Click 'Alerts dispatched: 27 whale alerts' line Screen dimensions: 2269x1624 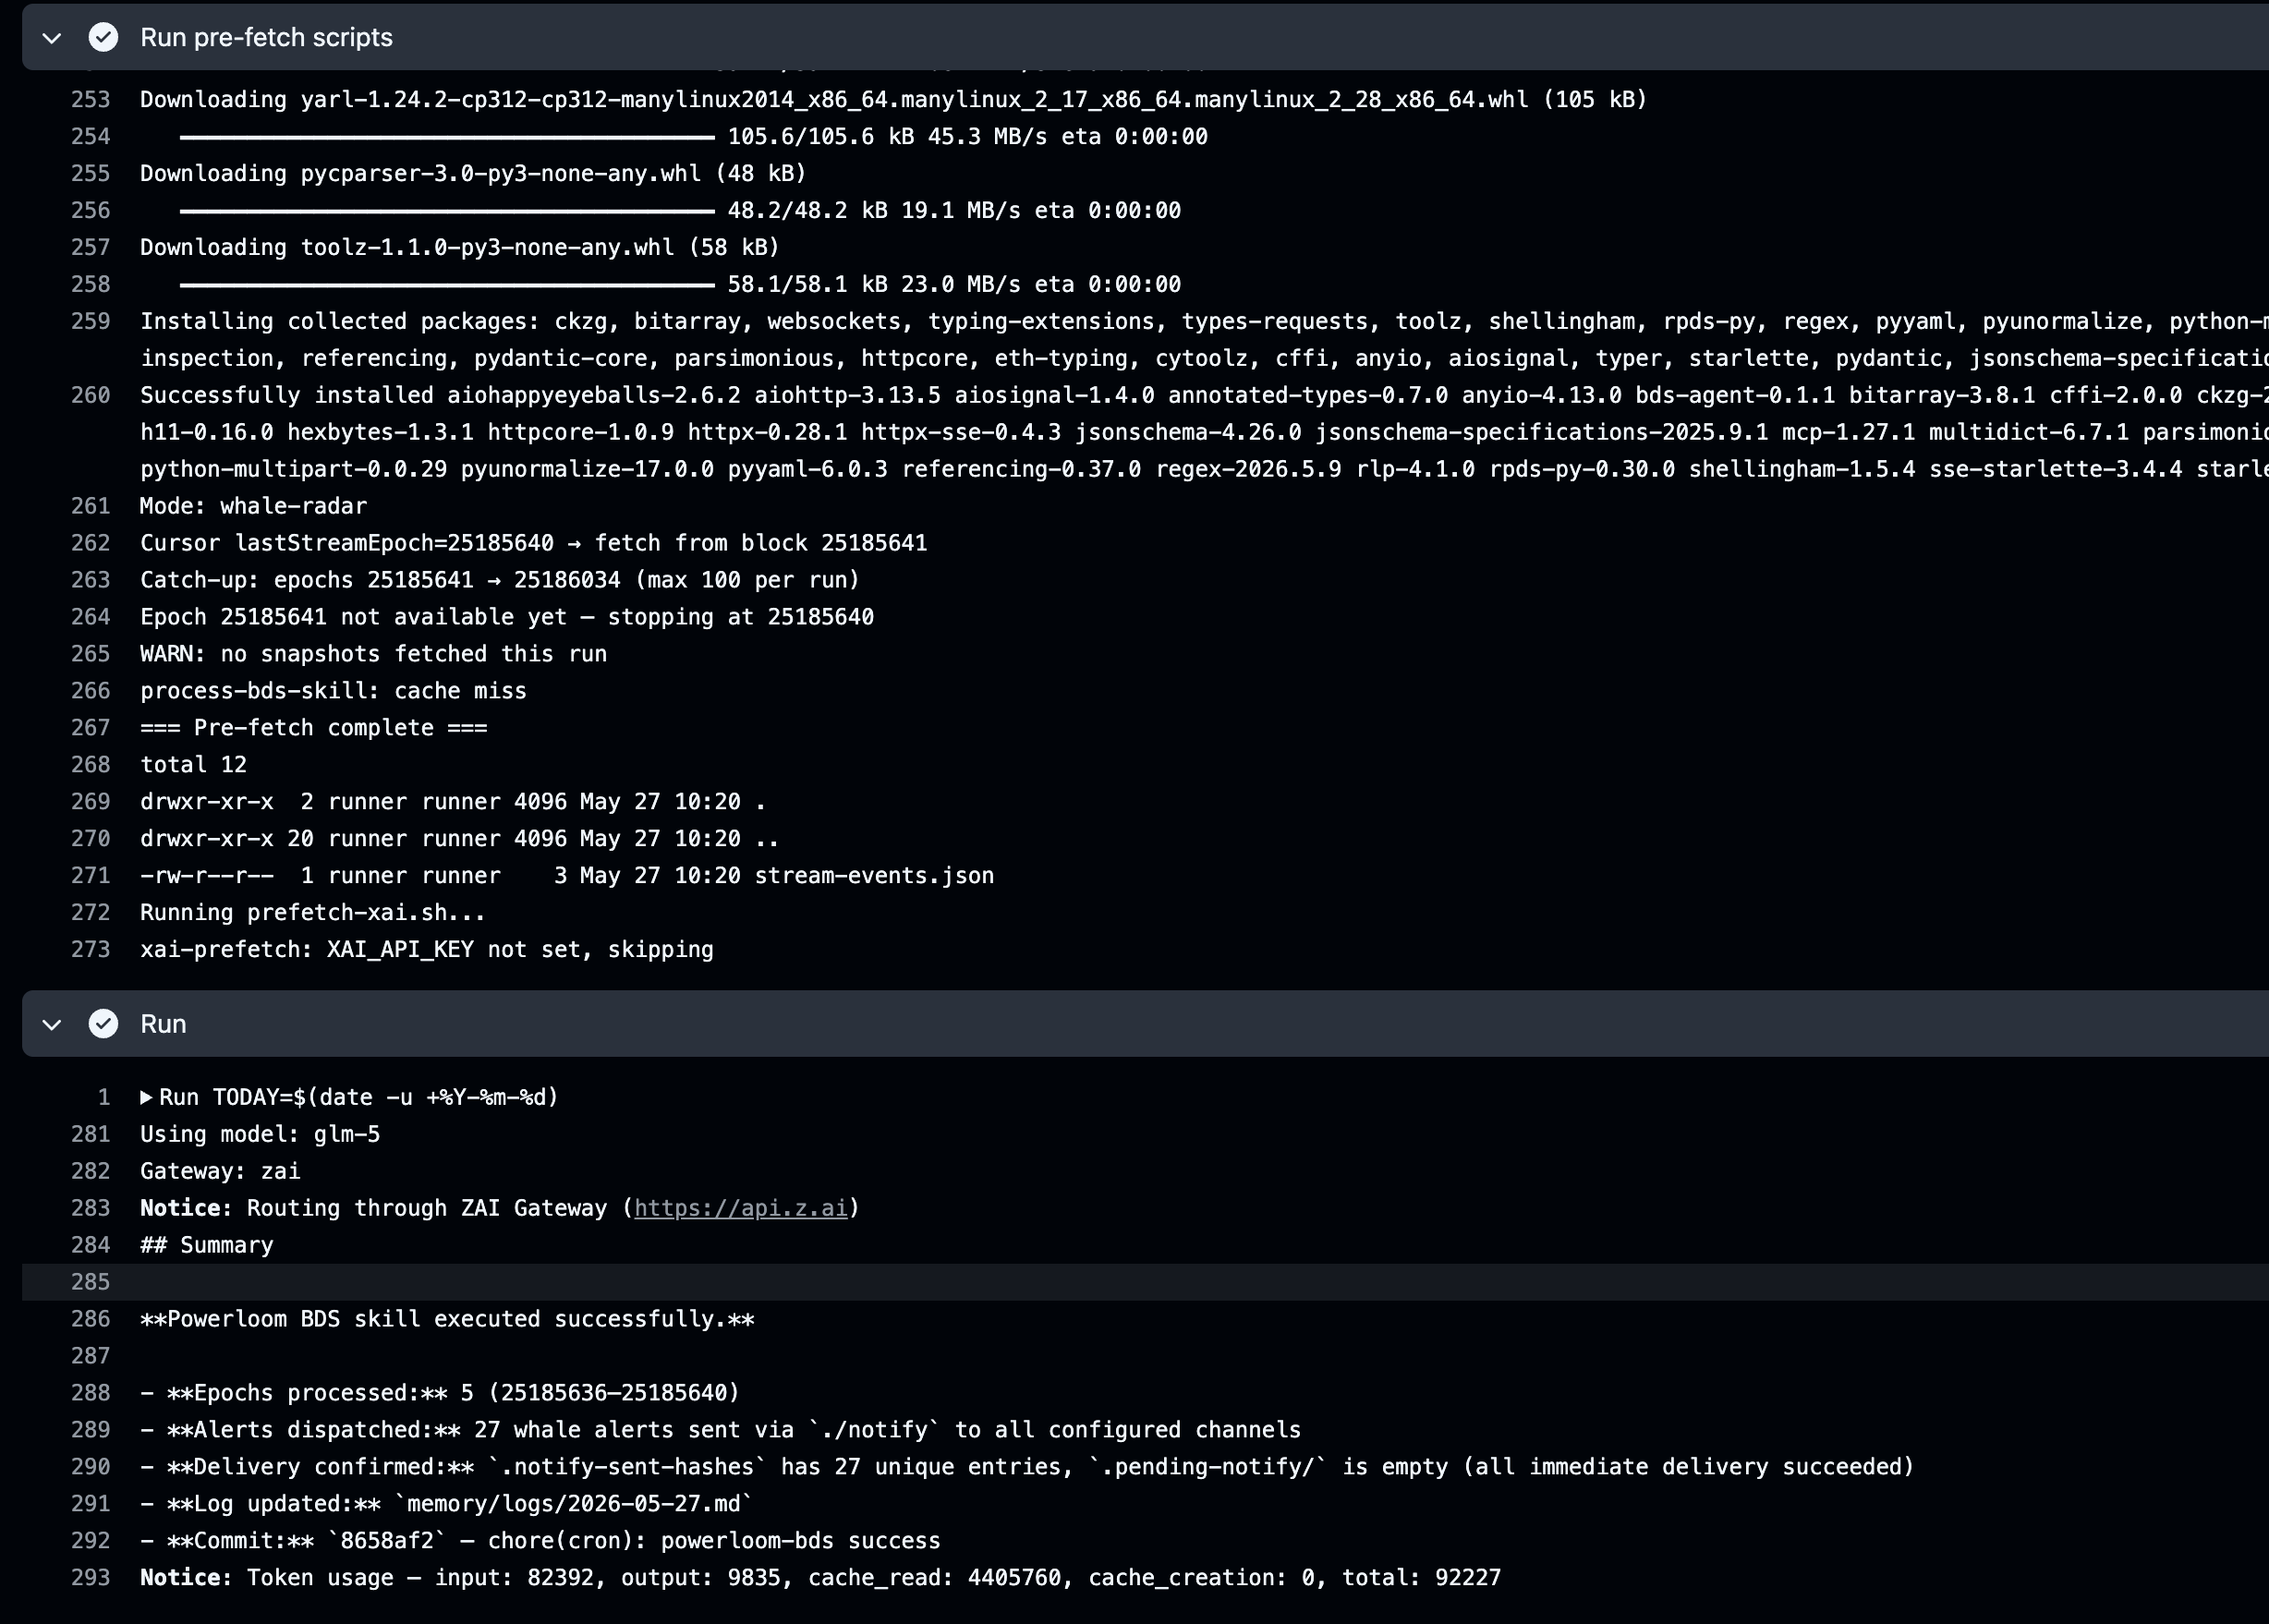720,1430
